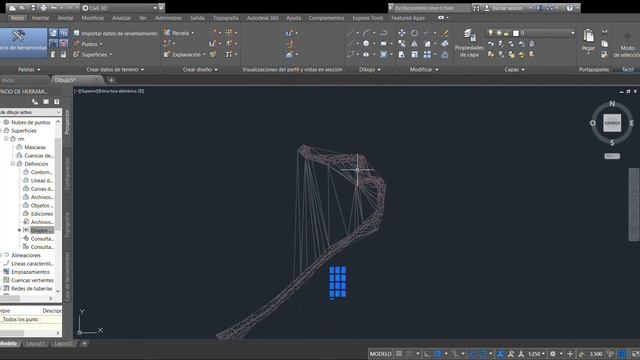Open the Help question mark icon
The image size is (640, 360).
pyautogui.click(x=569, y=8)
